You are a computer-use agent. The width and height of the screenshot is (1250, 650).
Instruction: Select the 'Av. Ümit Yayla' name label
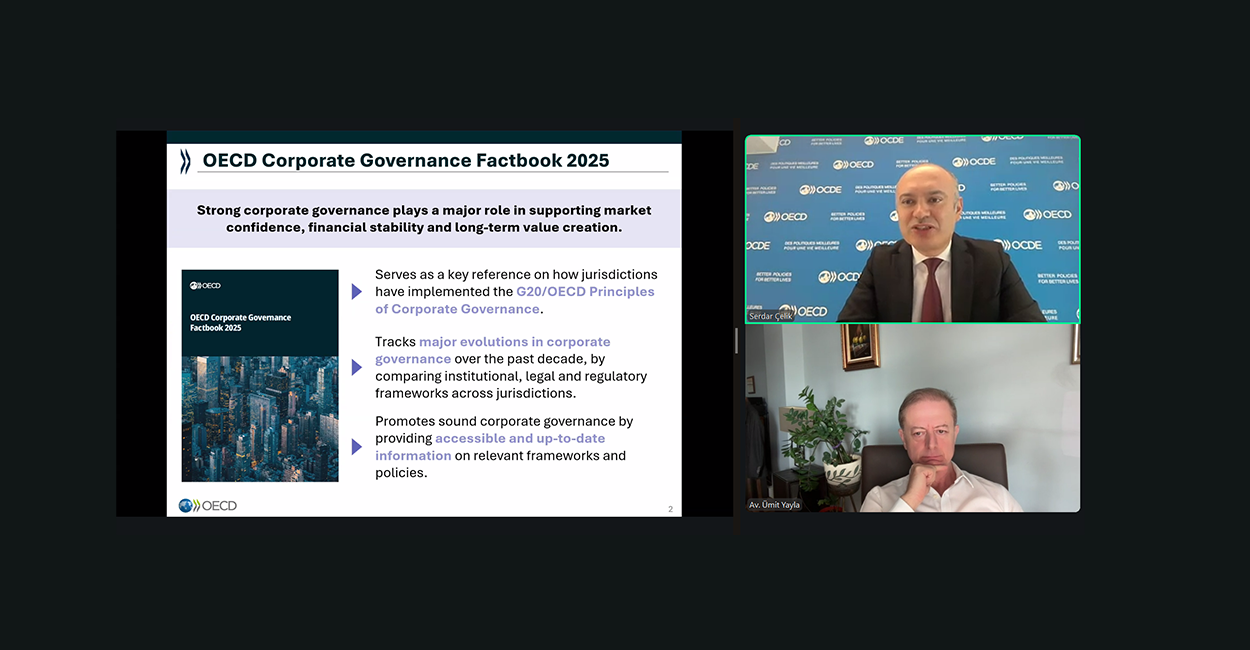click(774, 505)
